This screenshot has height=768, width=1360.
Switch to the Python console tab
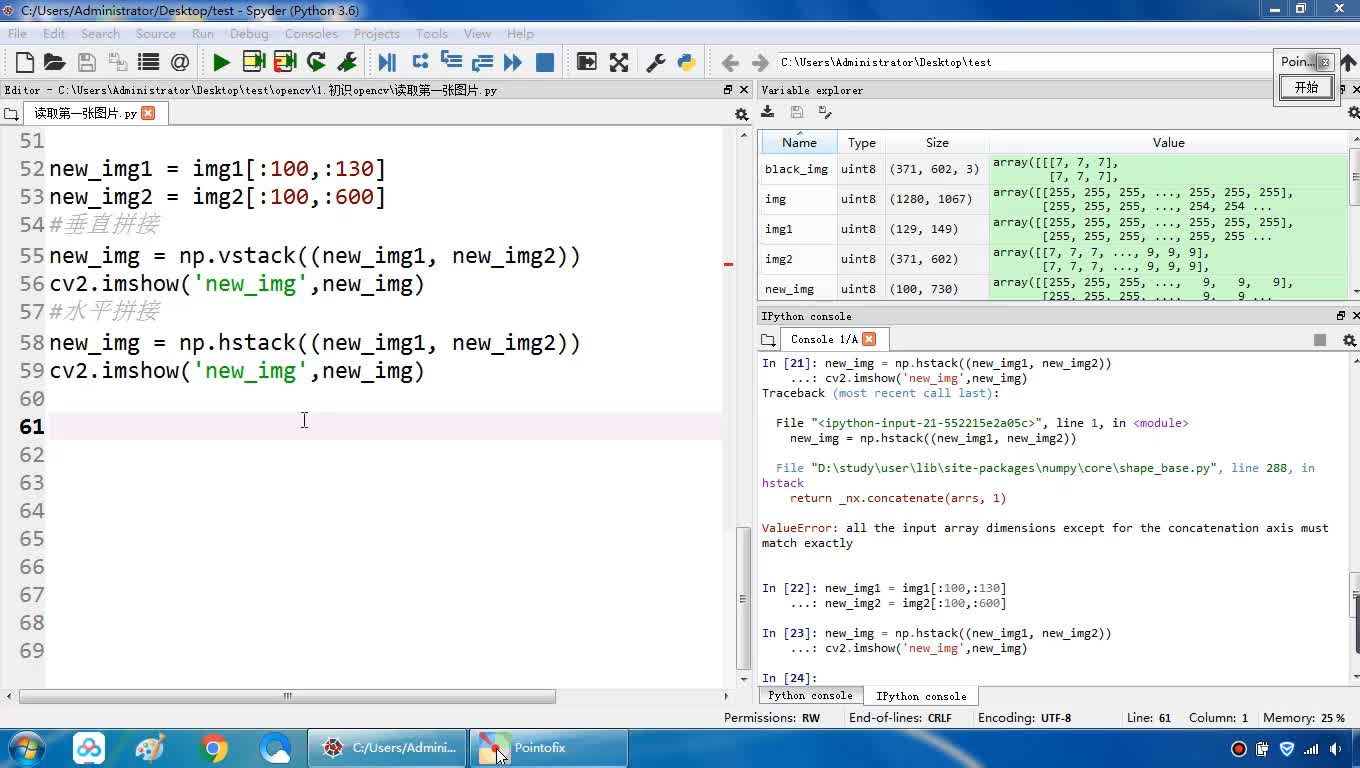810,696
